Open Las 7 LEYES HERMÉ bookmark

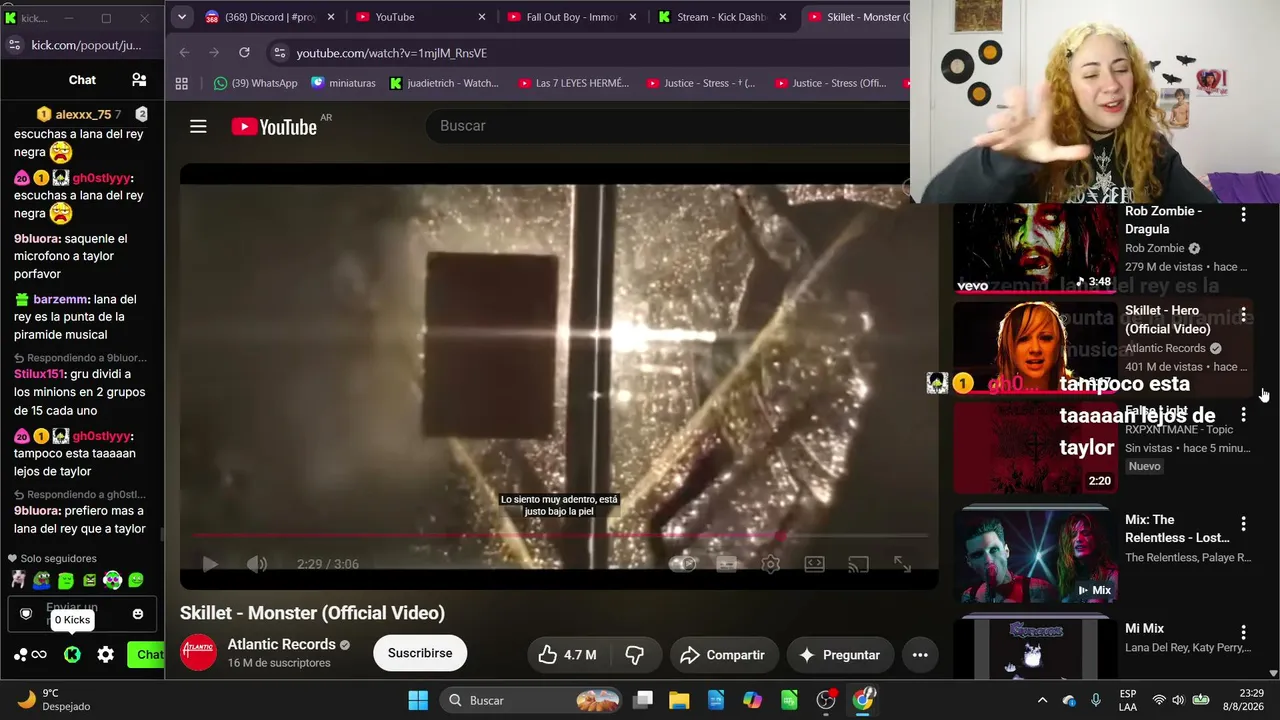click(x=573, y=83)
